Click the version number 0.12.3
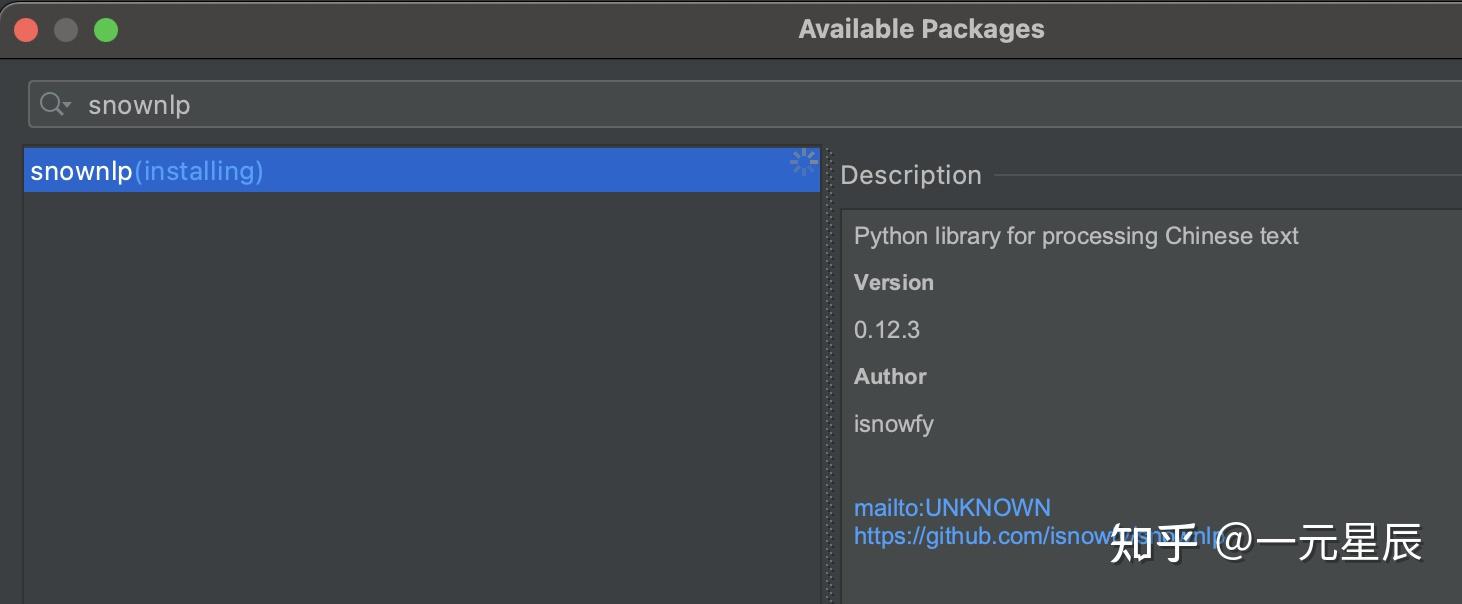 click(x=887, y=329)
